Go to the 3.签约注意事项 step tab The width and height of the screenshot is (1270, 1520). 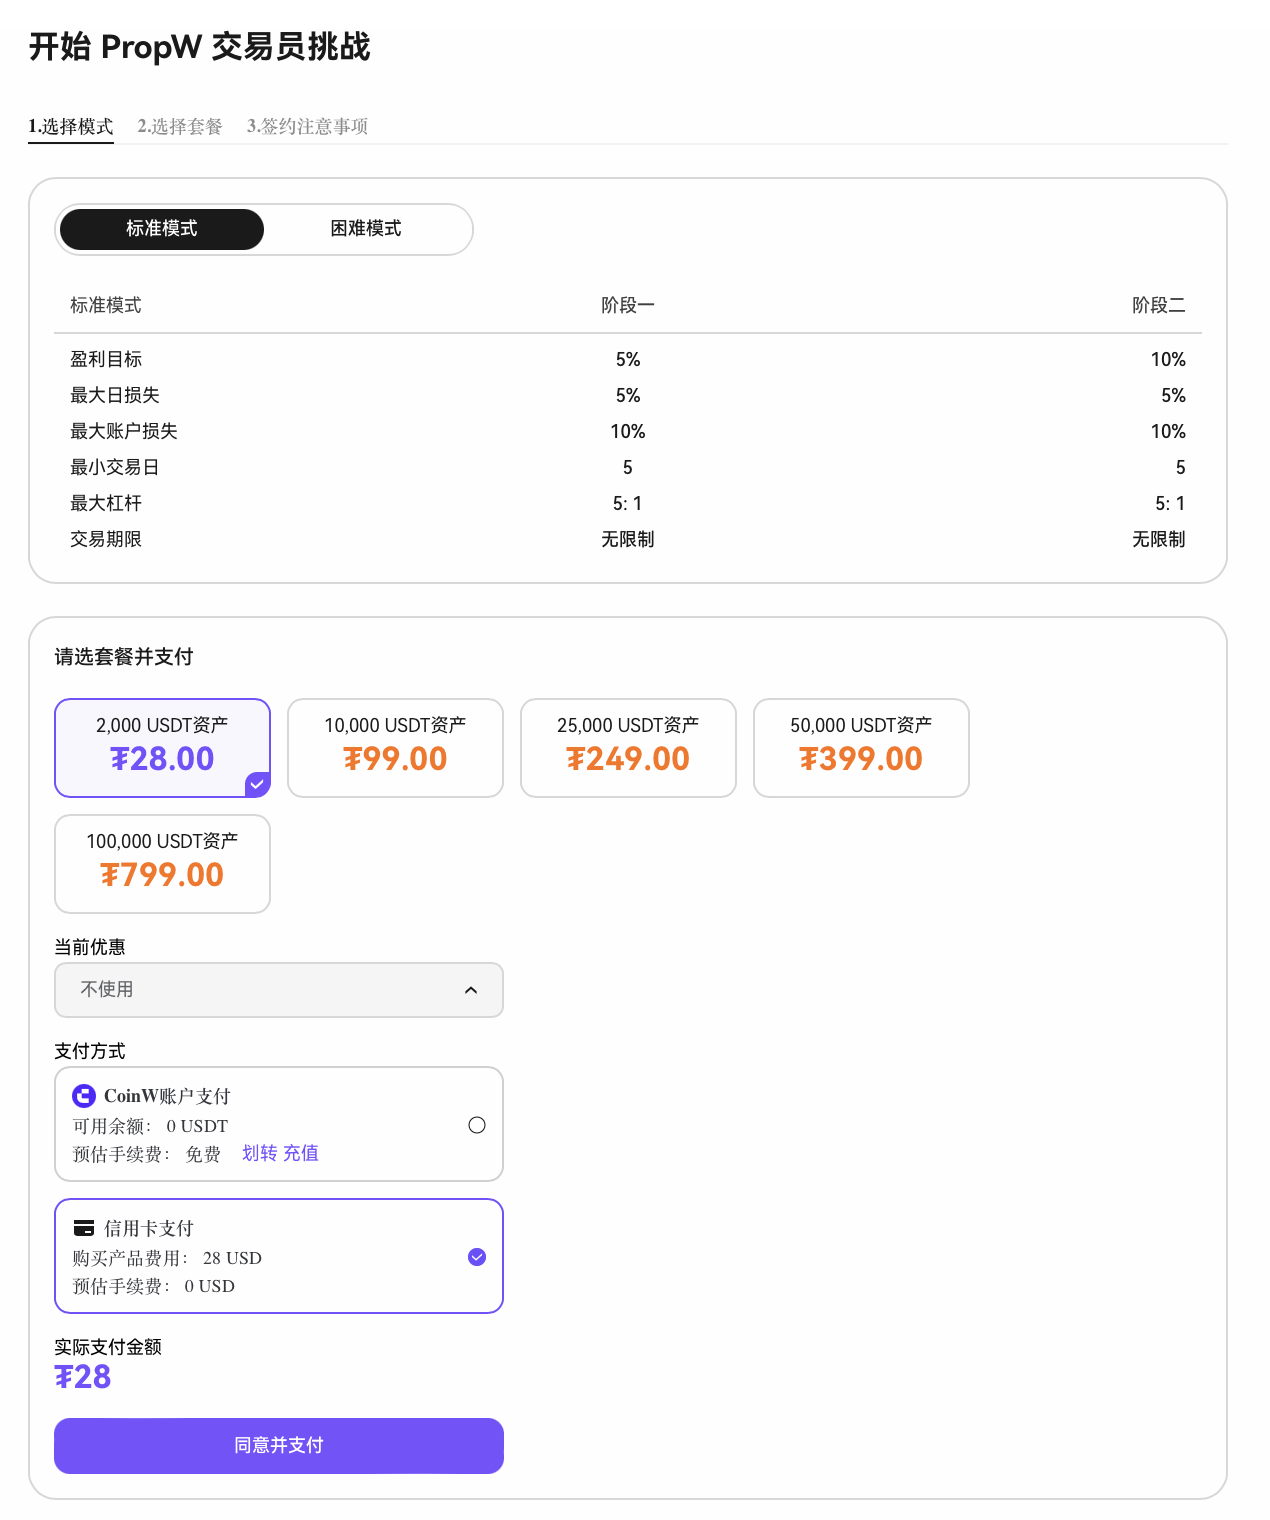coord(308,126)
